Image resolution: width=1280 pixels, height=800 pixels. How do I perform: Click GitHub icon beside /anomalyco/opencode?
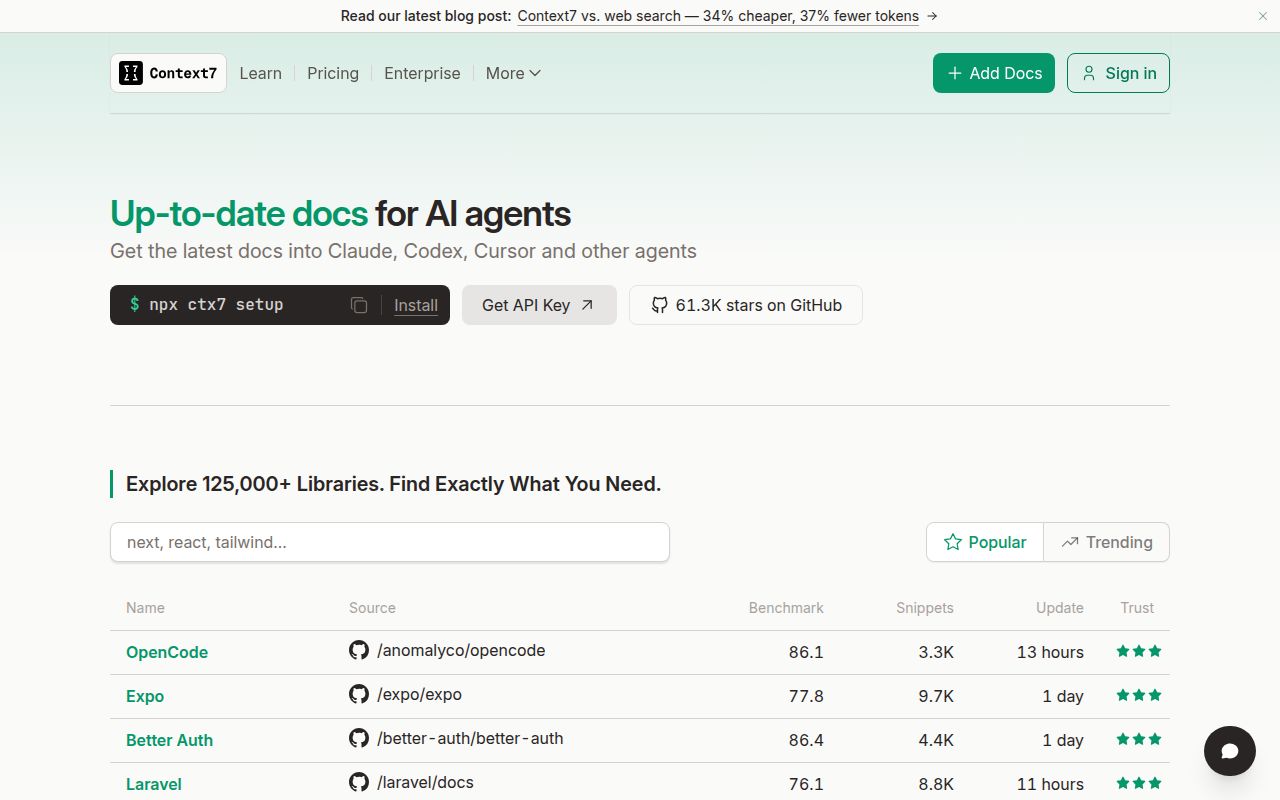pyautogui.click(x=359, y=650)
